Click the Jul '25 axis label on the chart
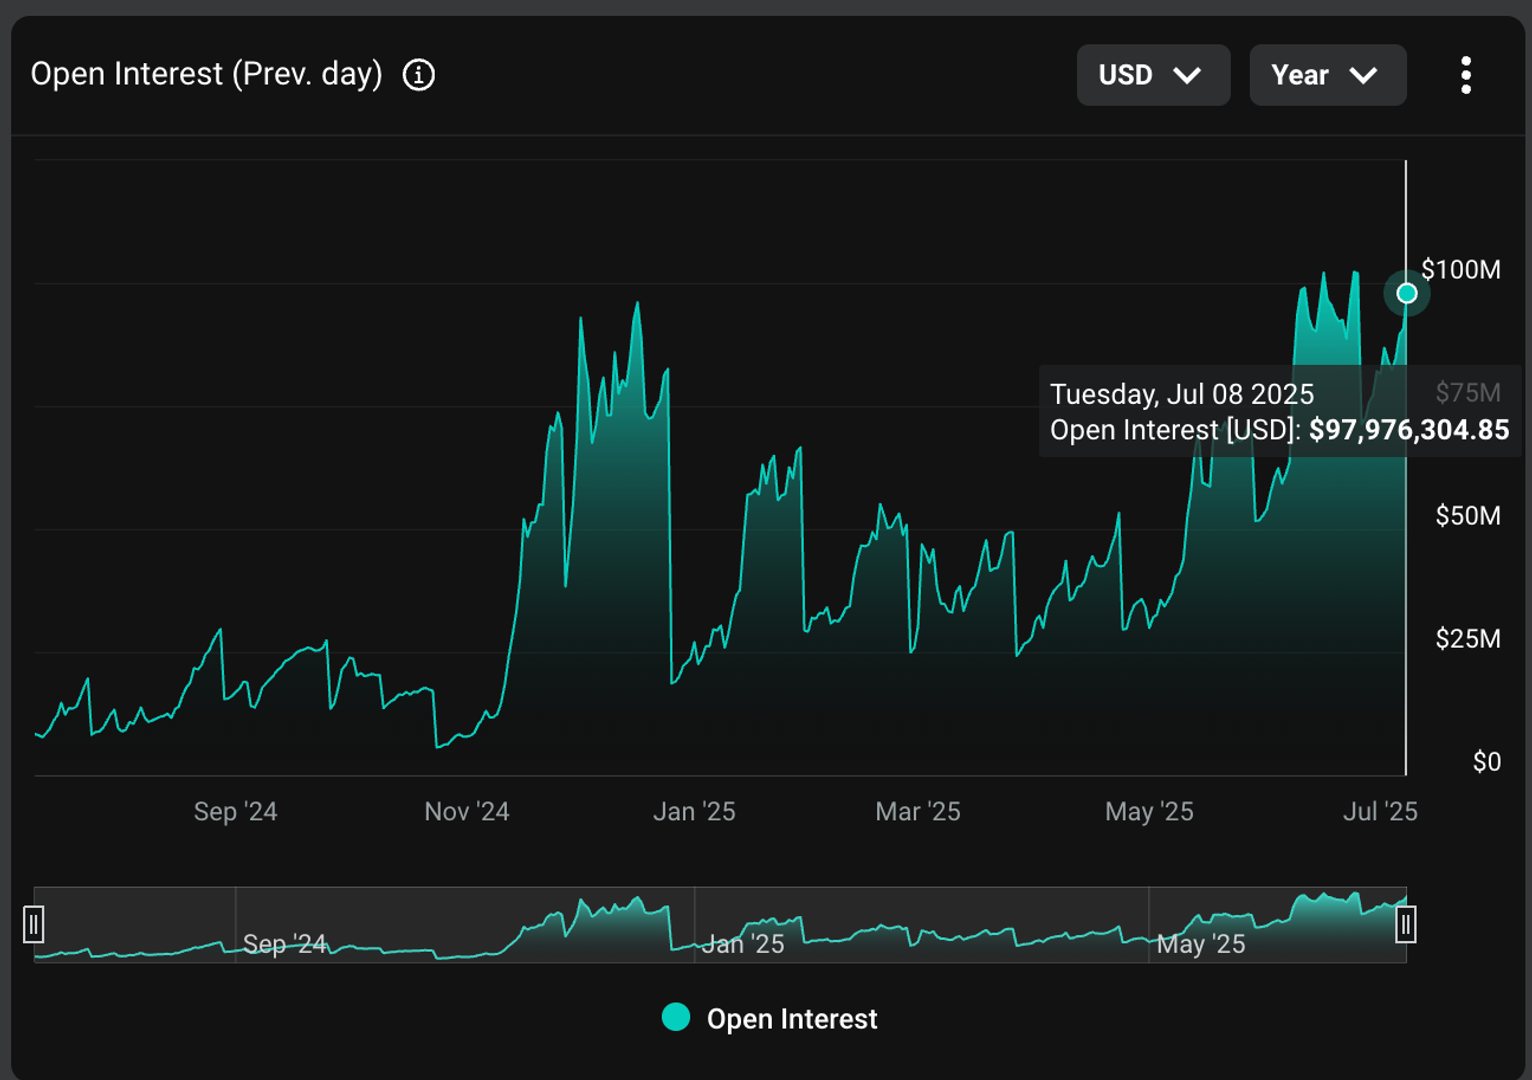Image resolution: width=1532 pixels, height=1080 pixels. point(1379,812)
